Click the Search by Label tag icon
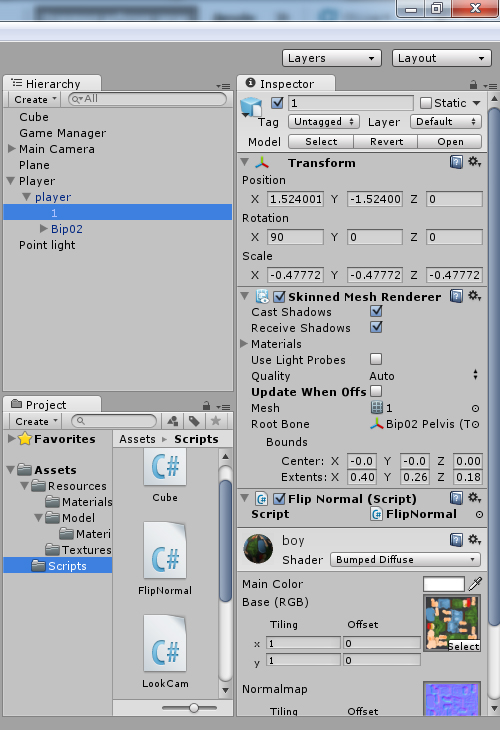The width and height of the screenshot is (500, 730). click(x=194, y=421)
